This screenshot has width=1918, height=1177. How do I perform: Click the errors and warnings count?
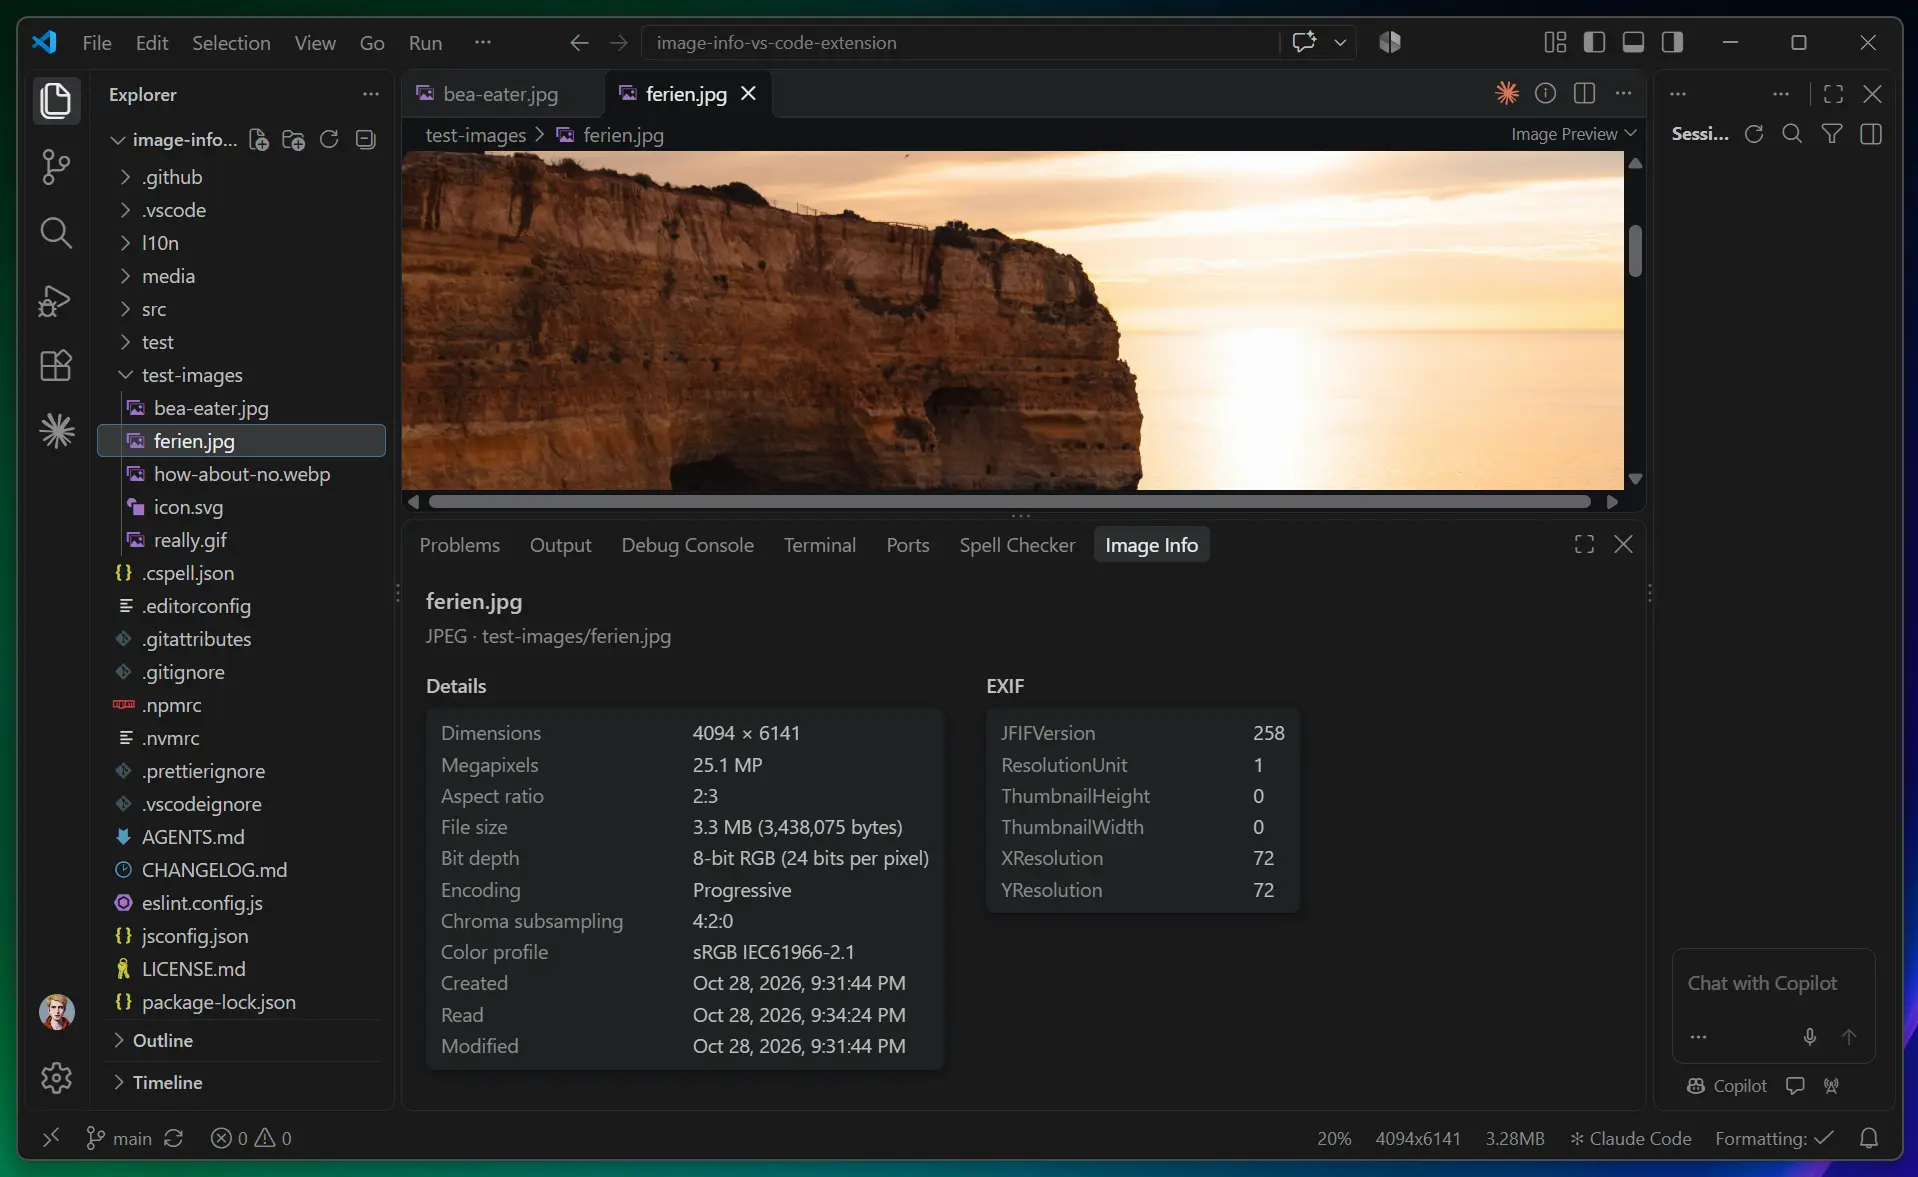(x=251, y=1138)
